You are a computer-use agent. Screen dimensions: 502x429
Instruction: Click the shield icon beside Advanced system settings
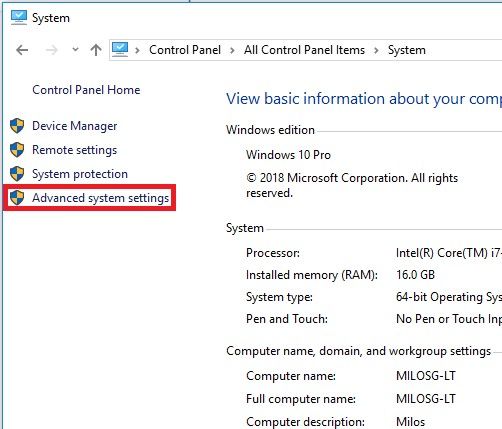point(17,198)
